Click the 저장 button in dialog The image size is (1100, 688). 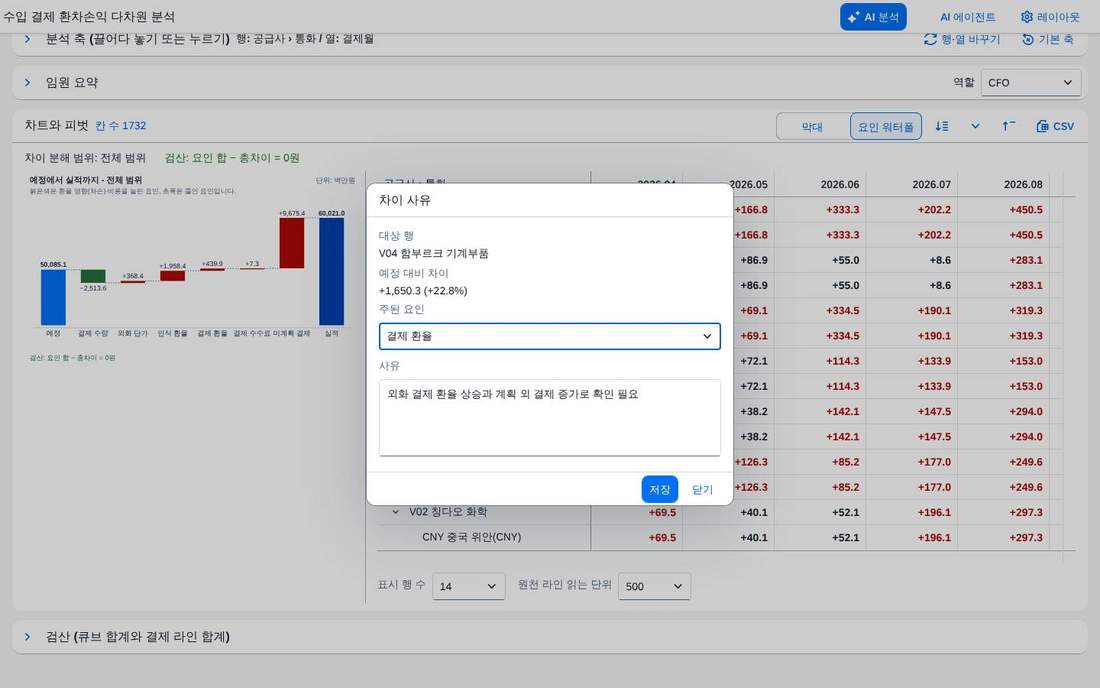659,490
